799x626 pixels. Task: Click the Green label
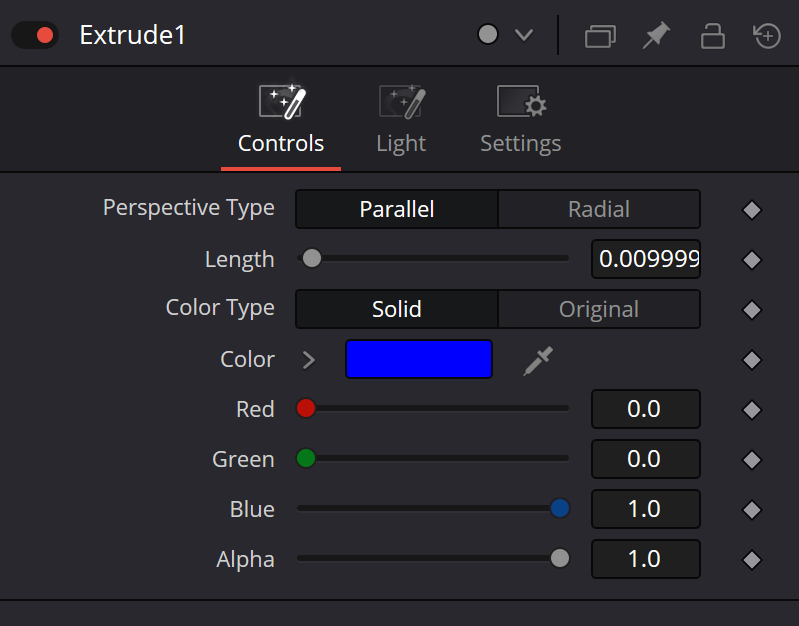(243, 459)
